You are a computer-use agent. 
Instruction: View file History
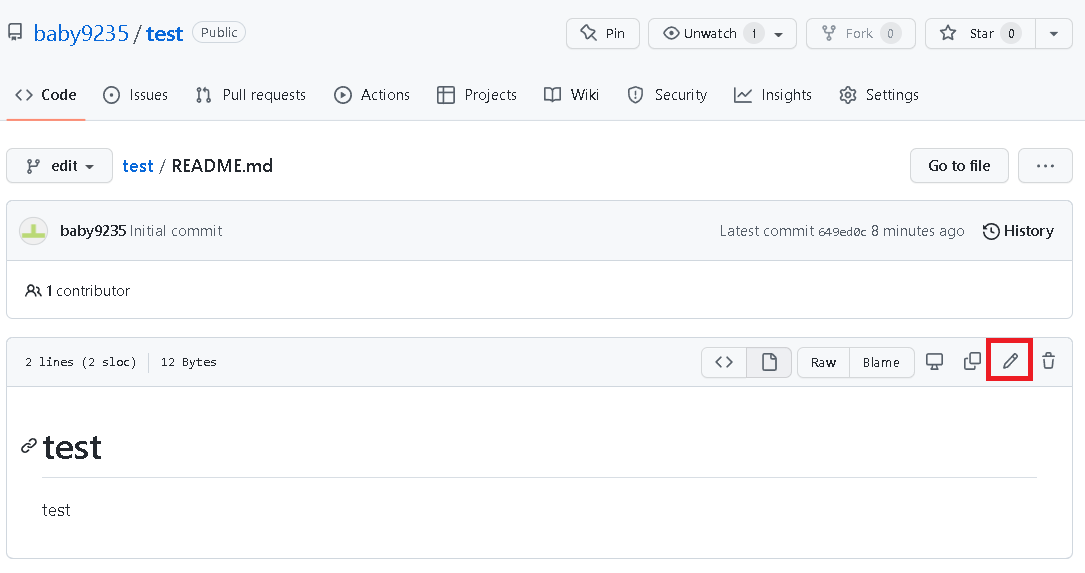click(1018, 231)
